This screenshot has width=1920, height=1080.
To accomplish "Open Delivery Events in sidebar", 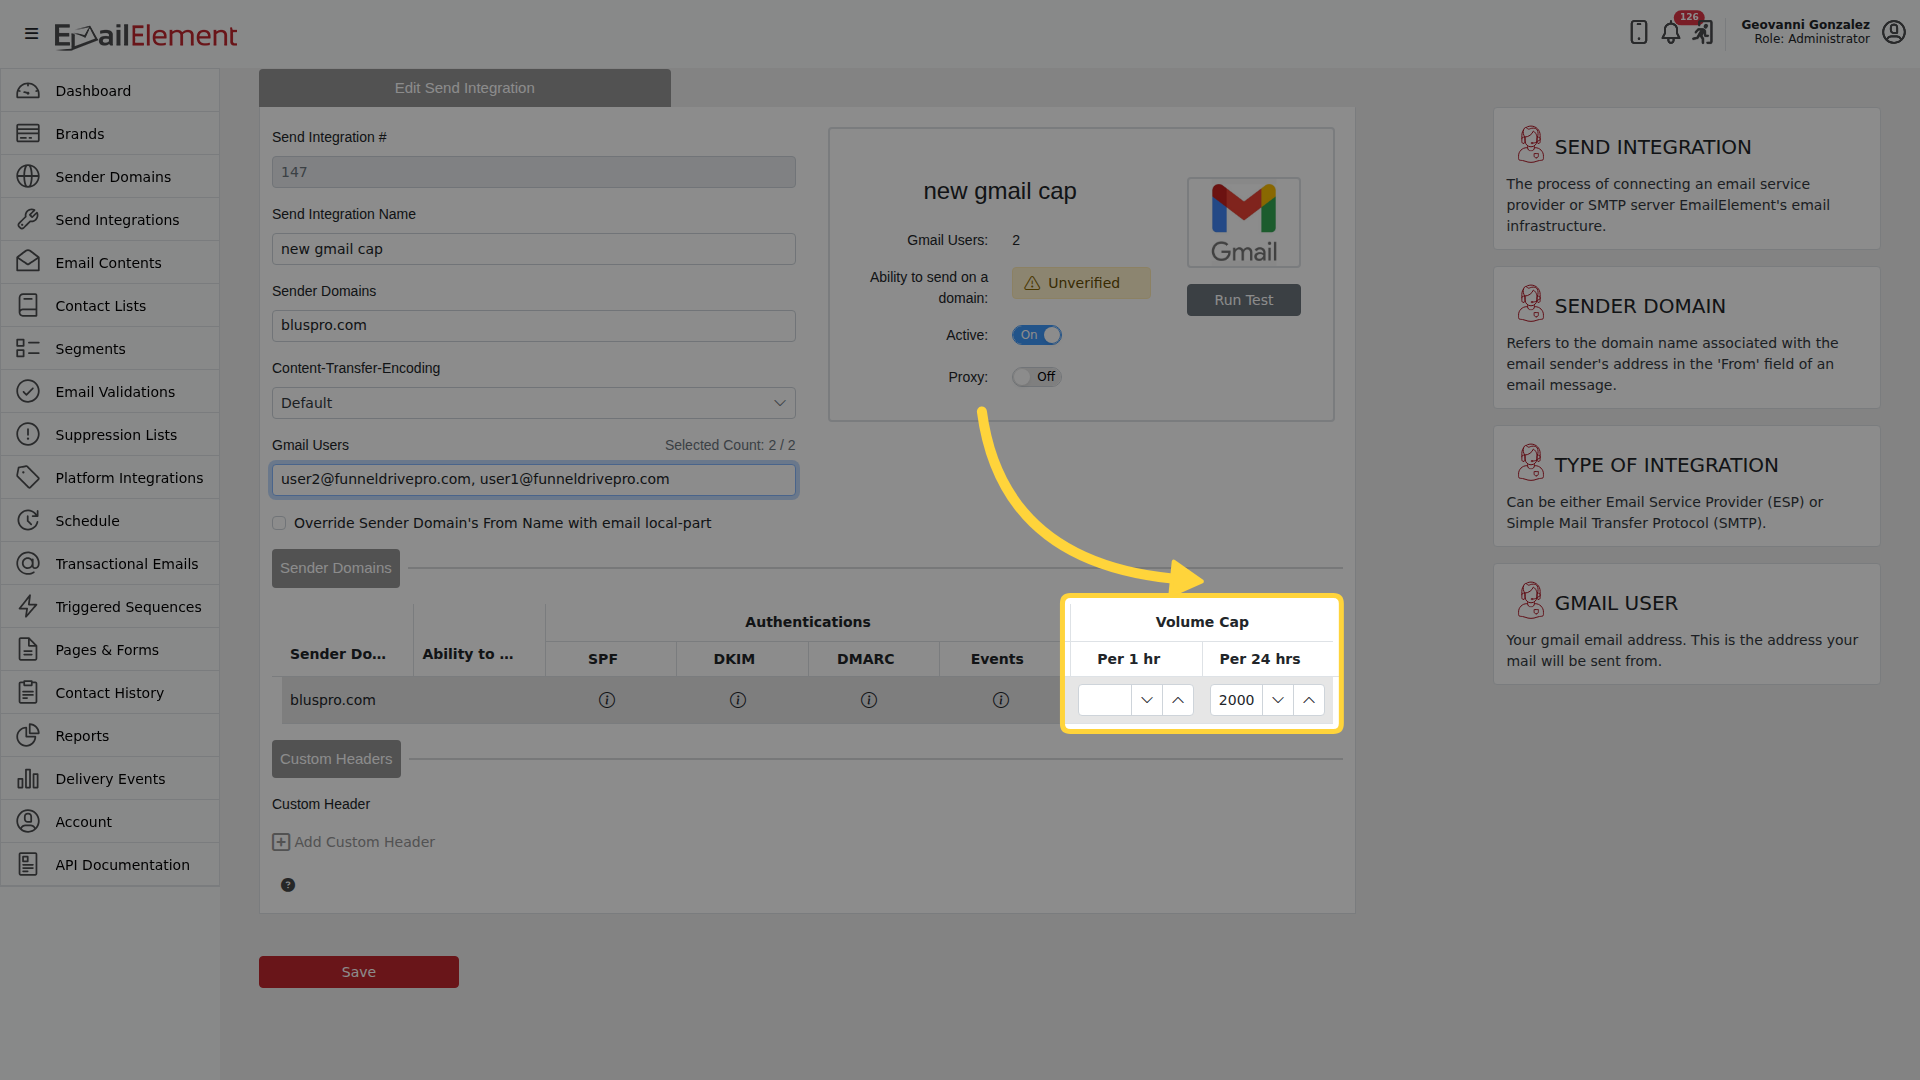I will 110,779.
